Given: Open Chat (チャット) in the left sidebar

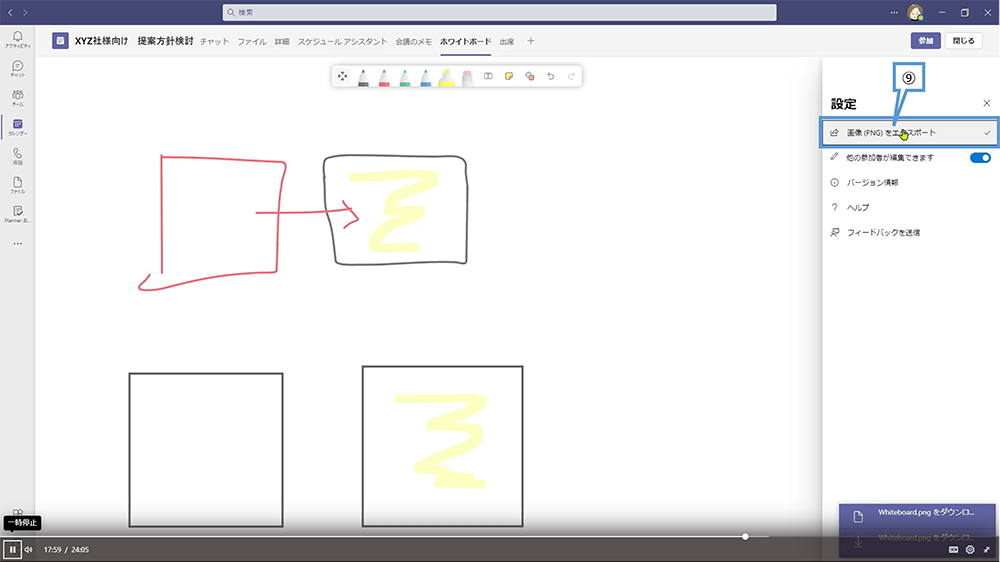Looking at the screenshot, I should pos(17,69).
